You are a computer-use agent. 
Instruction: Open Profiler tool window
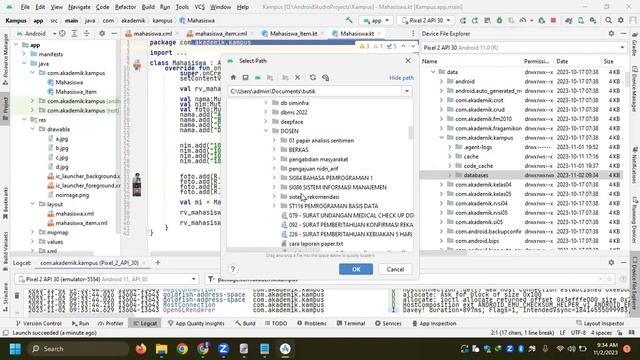point(111,323)
